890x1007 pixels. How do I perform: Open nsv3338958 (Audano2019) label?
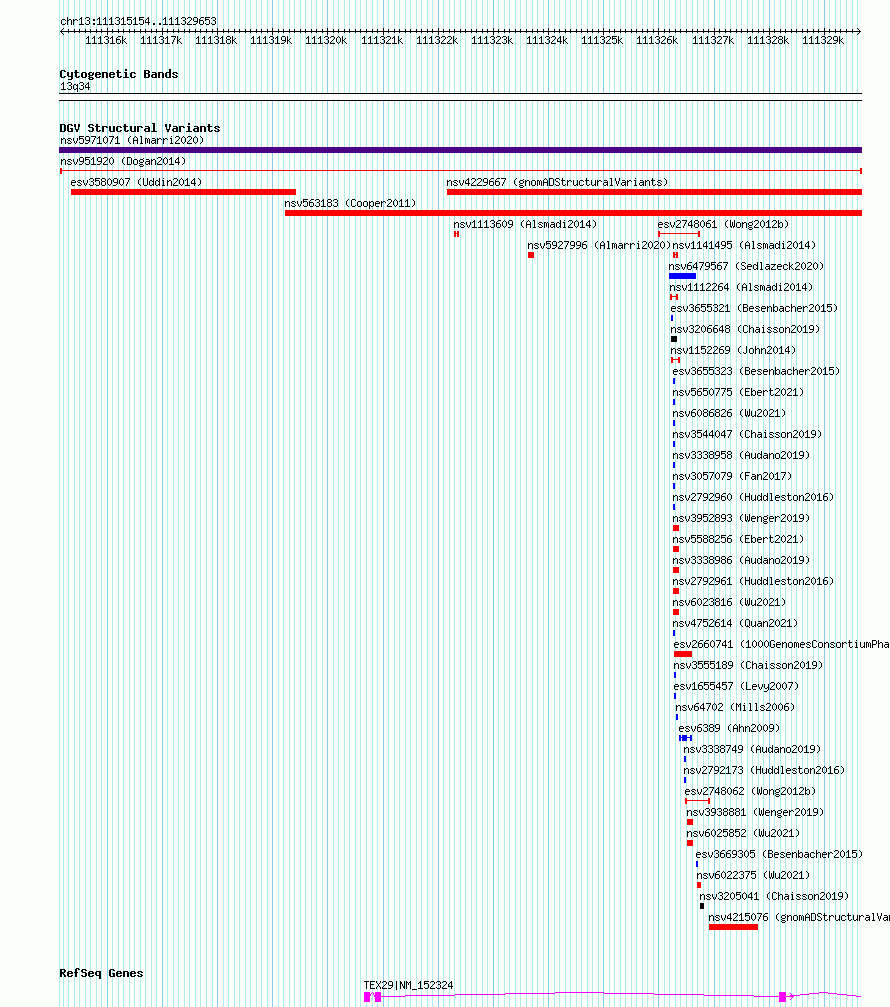[x=741, y=455]
